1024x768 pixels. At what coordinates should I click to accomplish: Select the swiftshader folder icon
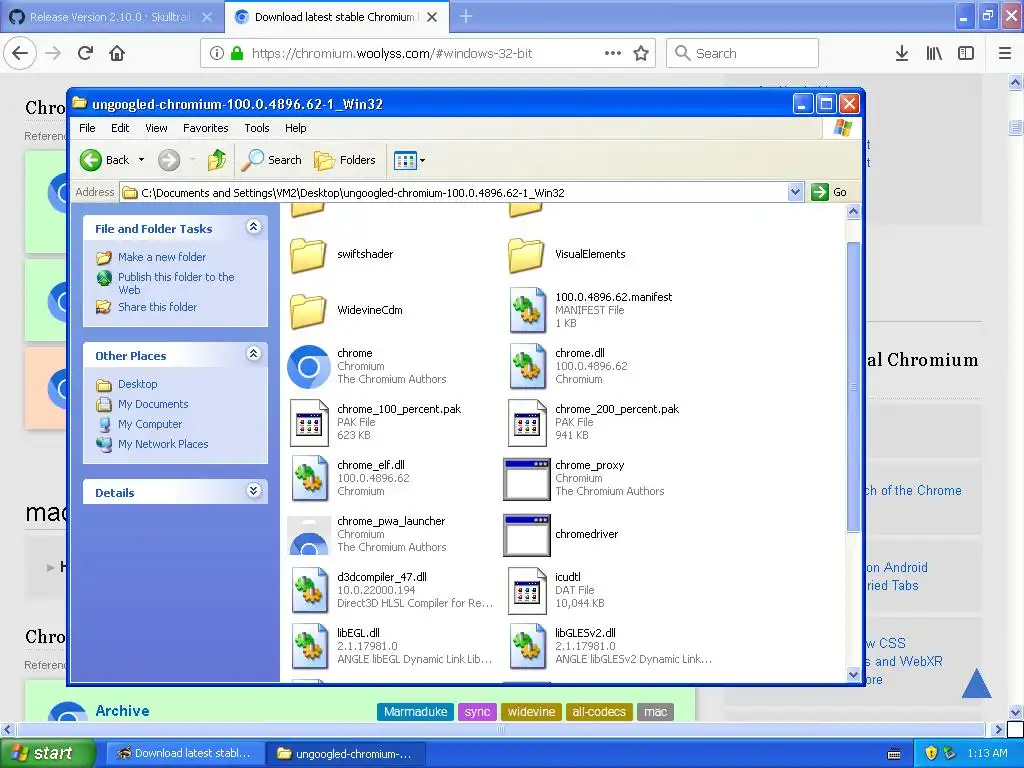pyautogui.click(x=308, y=255)
